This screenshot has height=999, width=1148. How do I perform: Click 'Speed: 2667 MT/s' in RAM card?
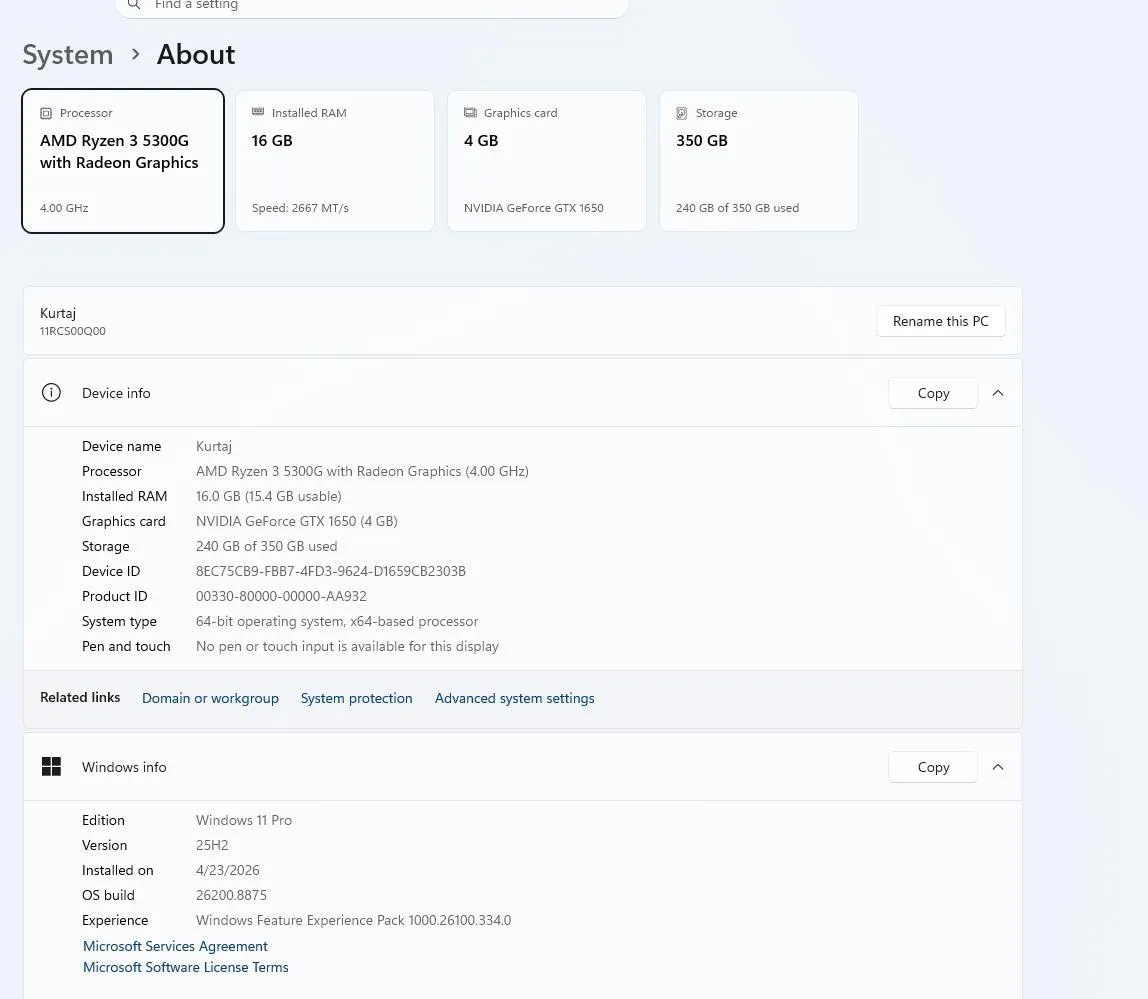coord(300,208)
